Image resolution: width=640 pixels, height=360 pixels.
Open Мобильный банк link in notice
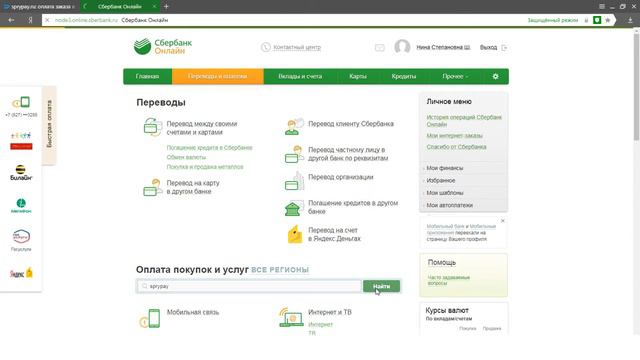point(444,226)
